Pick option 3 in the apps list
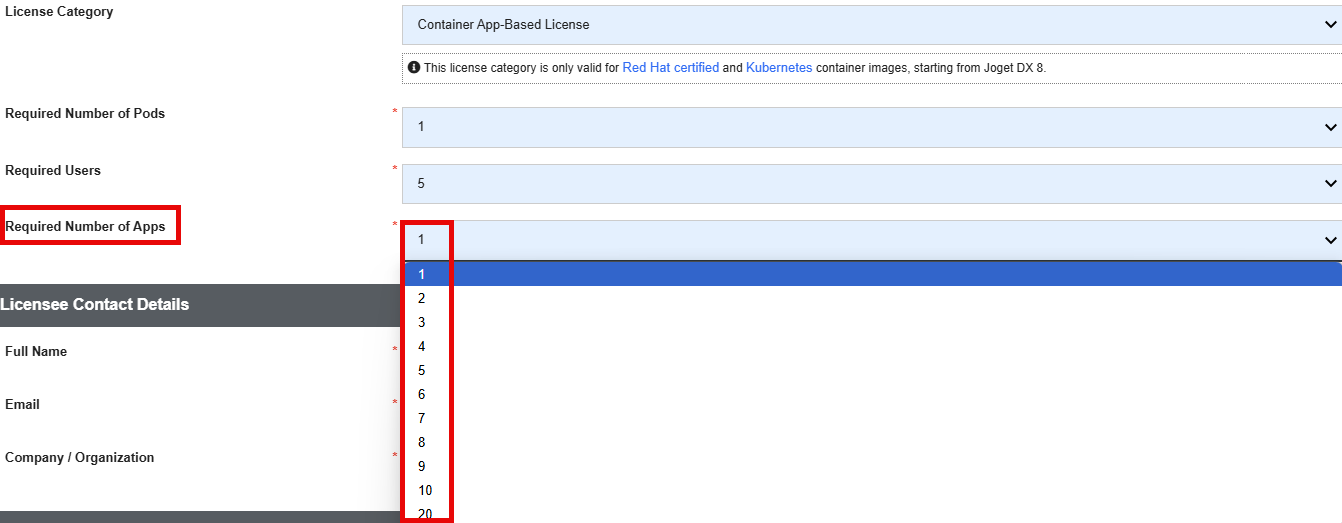The image size is (1342, 523). [872, 322]
